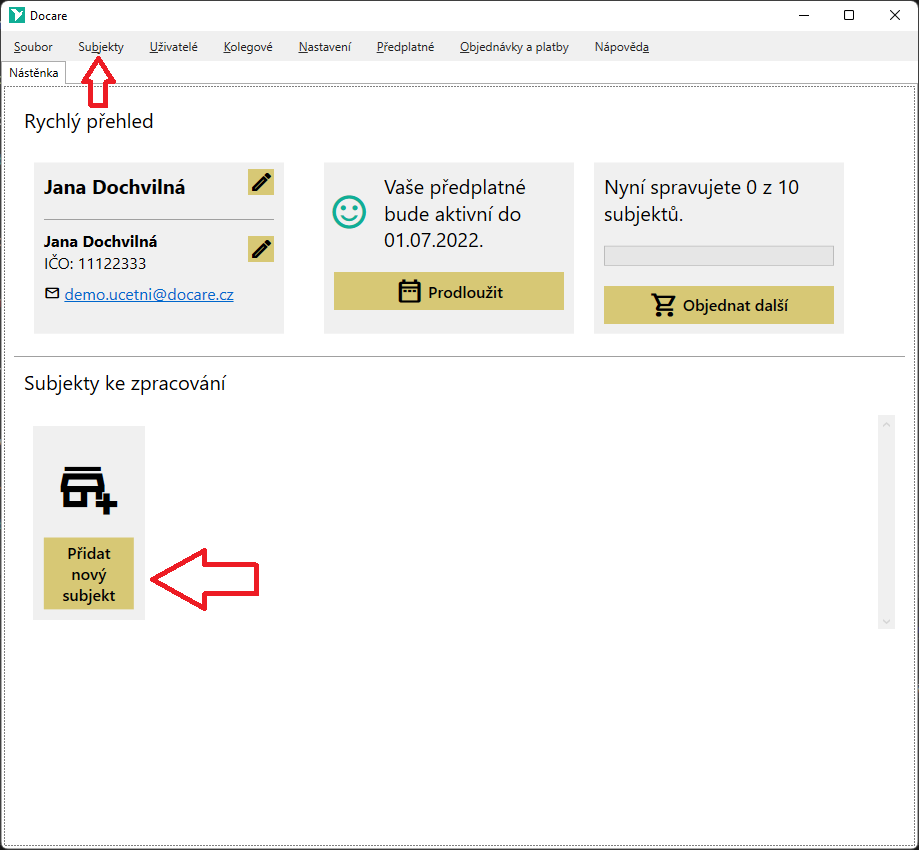Click the green smiley face icon
919x850 pixels.
coord(349,212)
